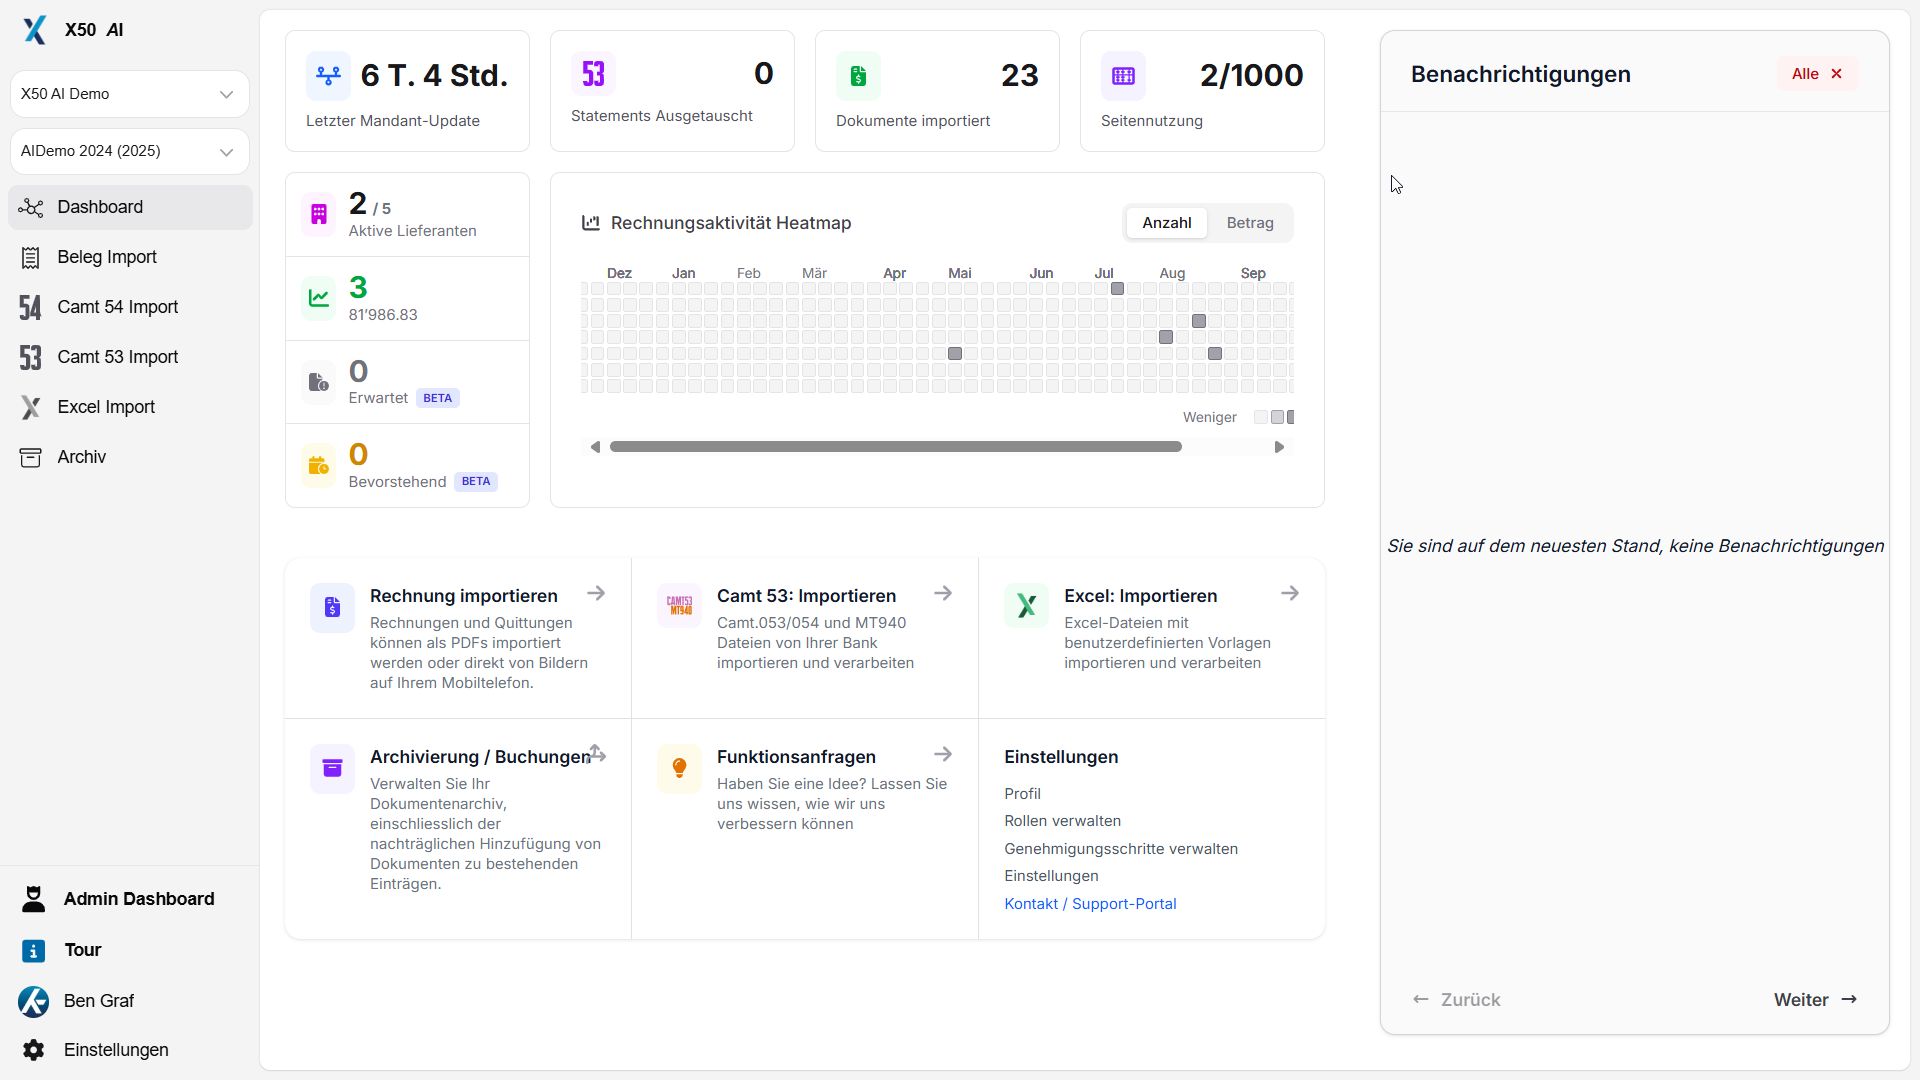Screen dimensions: 1920x1080
Task: Click the heatmap horizontal scrollbar thumb
Action: 895,447
